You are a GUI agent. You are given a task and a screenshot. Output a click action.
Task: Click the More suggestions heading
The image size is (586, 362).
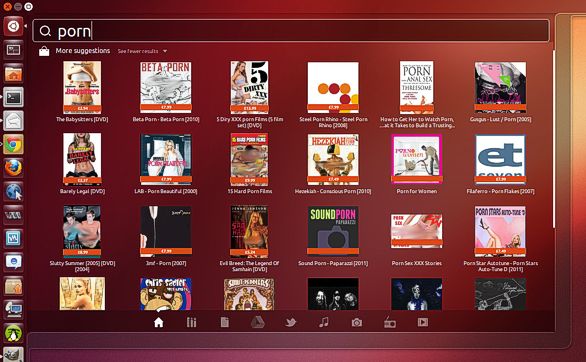[83, 51]
